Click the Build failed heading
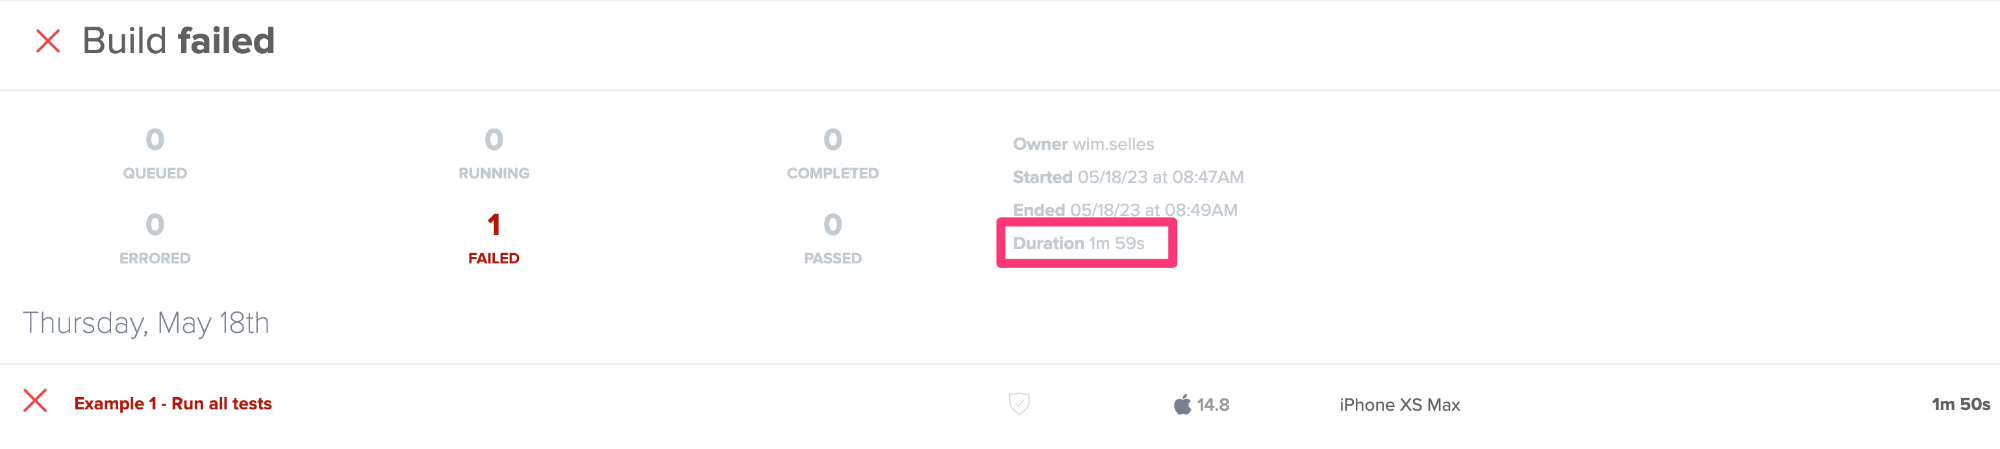 click(x=178, y=41)
